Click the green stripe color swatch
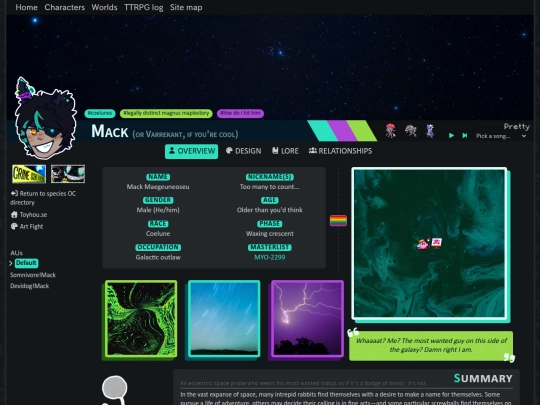The width and height of the screenshot is (540, 405). click(361, 131)
